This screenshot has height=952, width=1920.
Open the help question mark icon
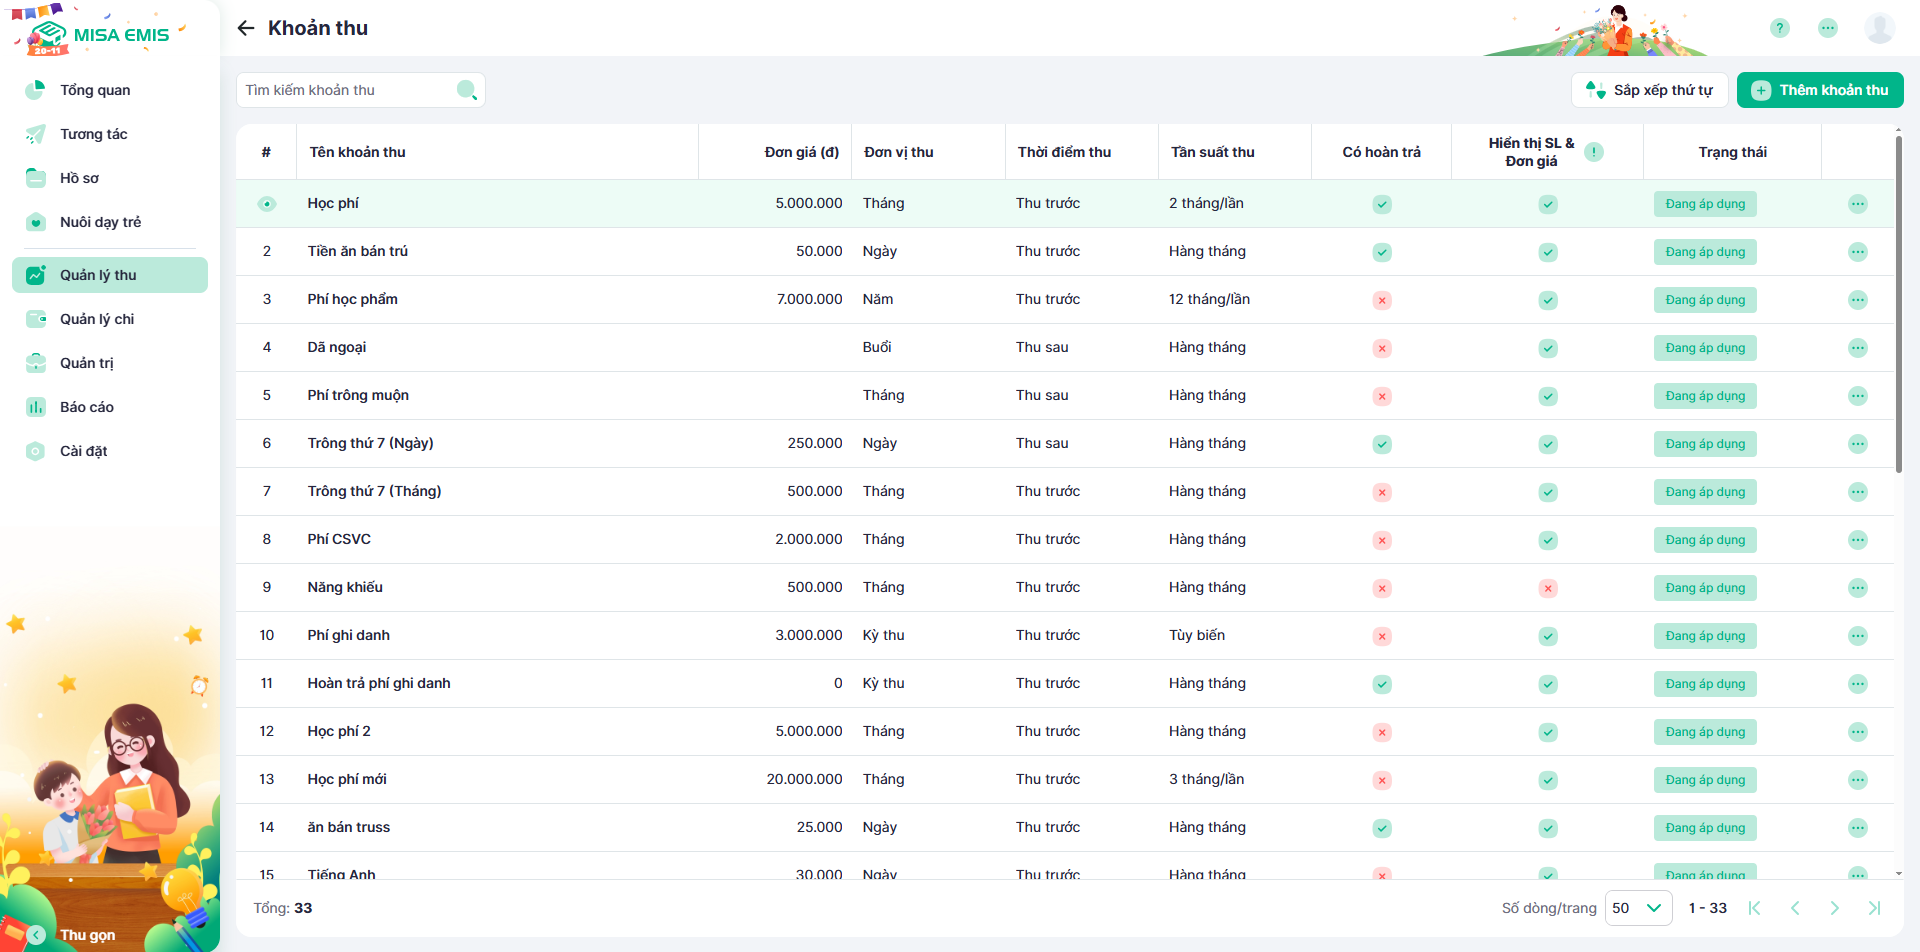[1779, 28]
